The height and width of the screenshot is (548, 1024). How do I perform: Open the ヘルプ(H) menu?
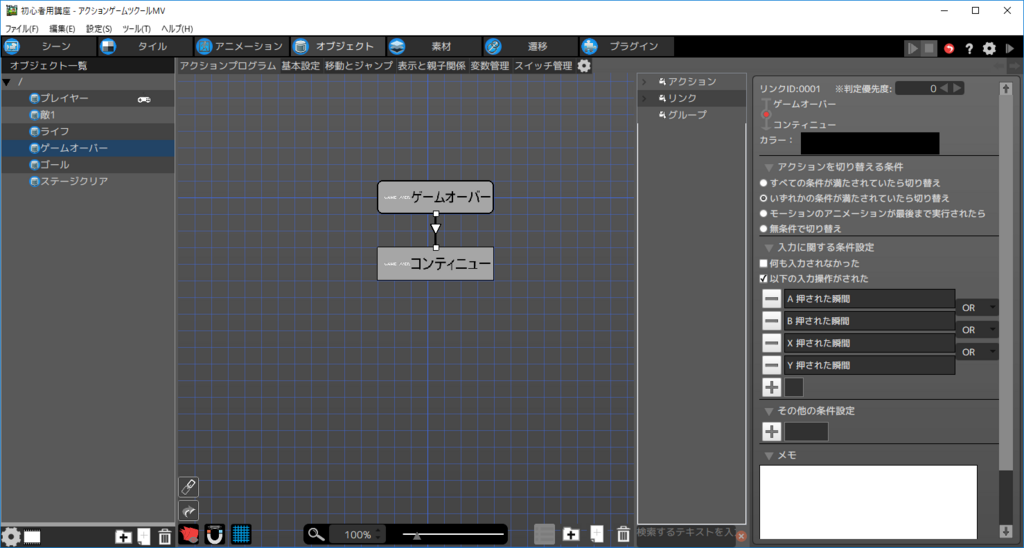point(177,29)
